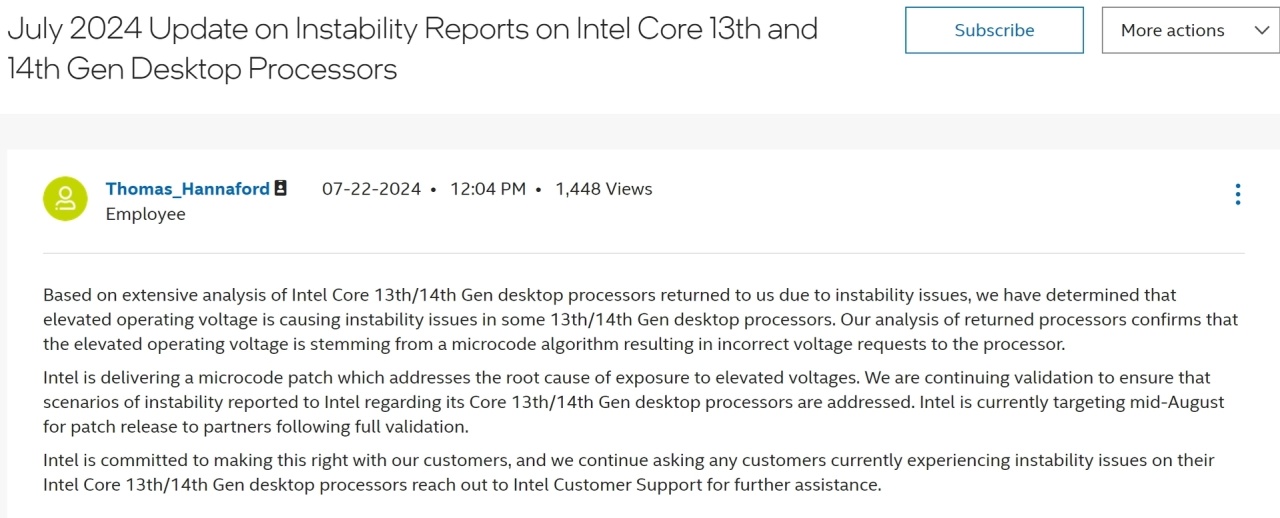Click the Employee rank label
Viewport: 1280px width, 518px height.
(x=146, y=214)
